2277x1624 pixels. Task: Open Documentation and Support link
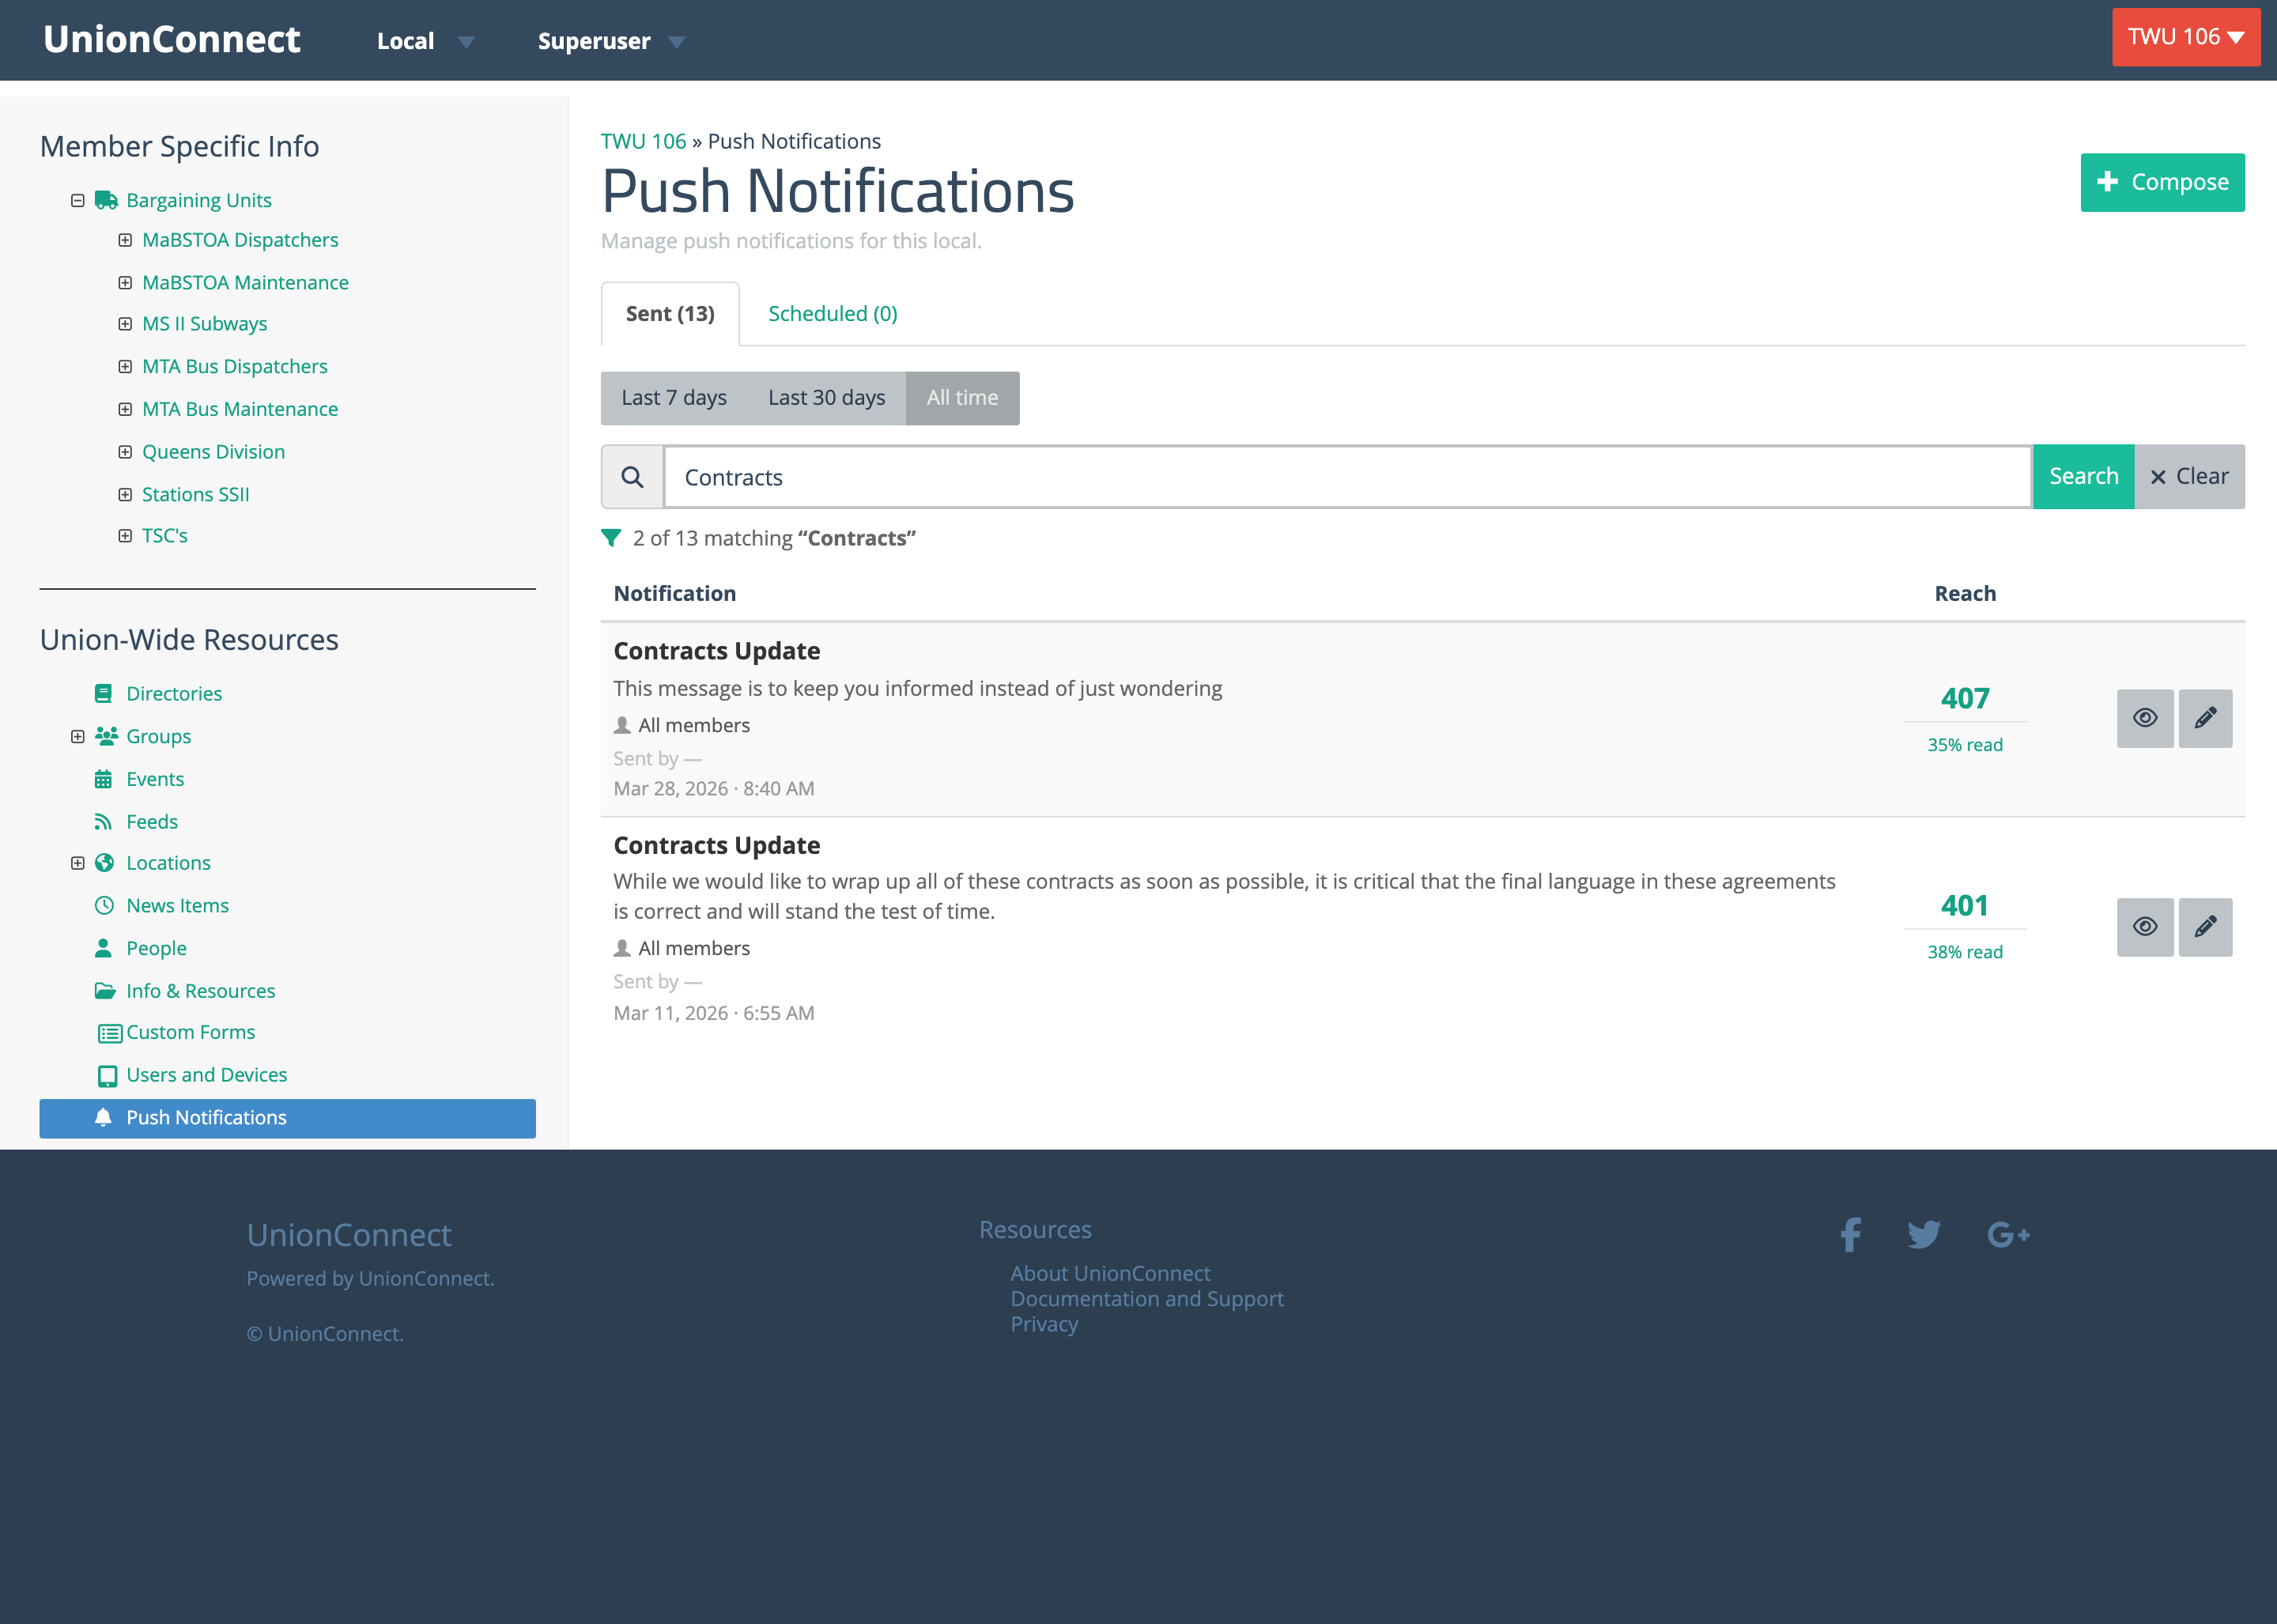[1147, 1299]
